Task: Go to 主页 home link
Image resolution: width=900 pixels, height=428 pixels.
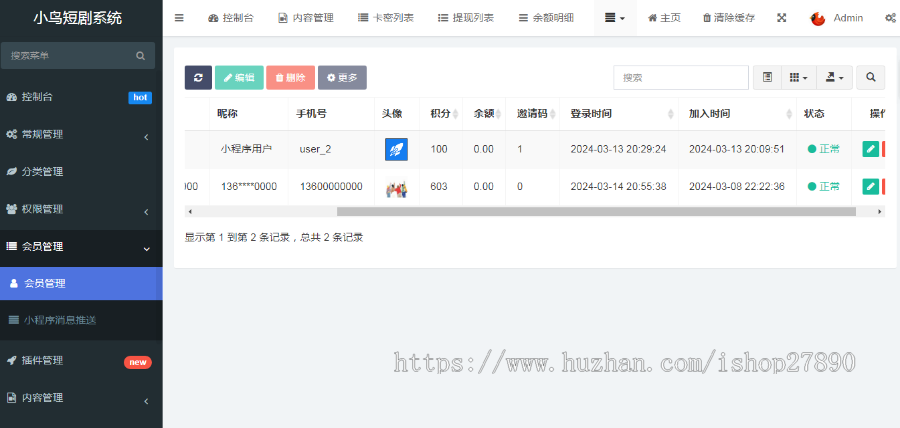Action: pyautogui.click(x=664, y=18)
